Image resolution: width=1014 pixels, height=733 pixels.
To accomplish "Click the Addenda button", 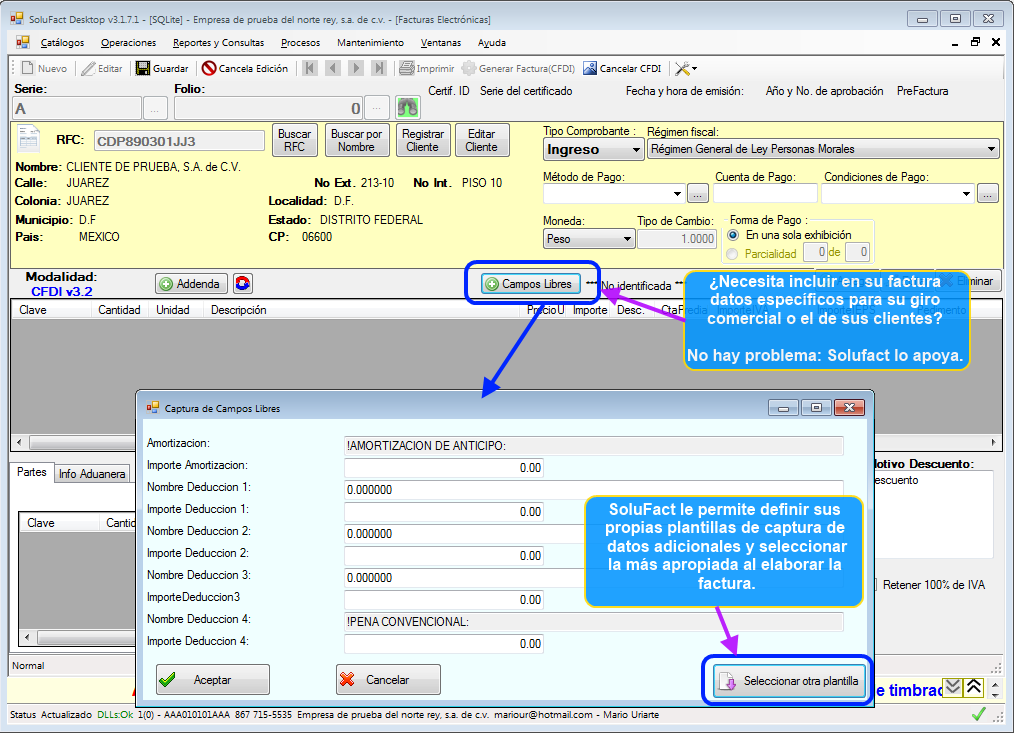I will pos(191,283).
